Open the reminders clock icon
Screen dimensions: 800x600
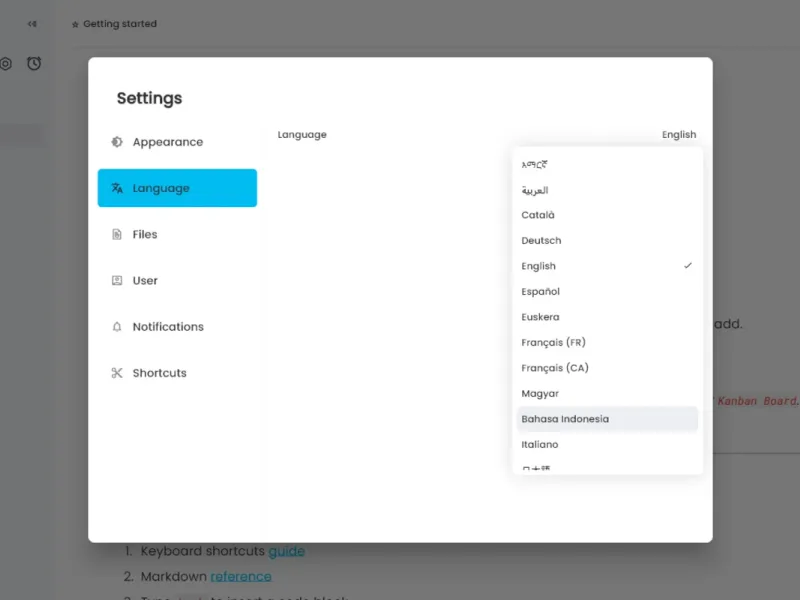pos(34,63)
